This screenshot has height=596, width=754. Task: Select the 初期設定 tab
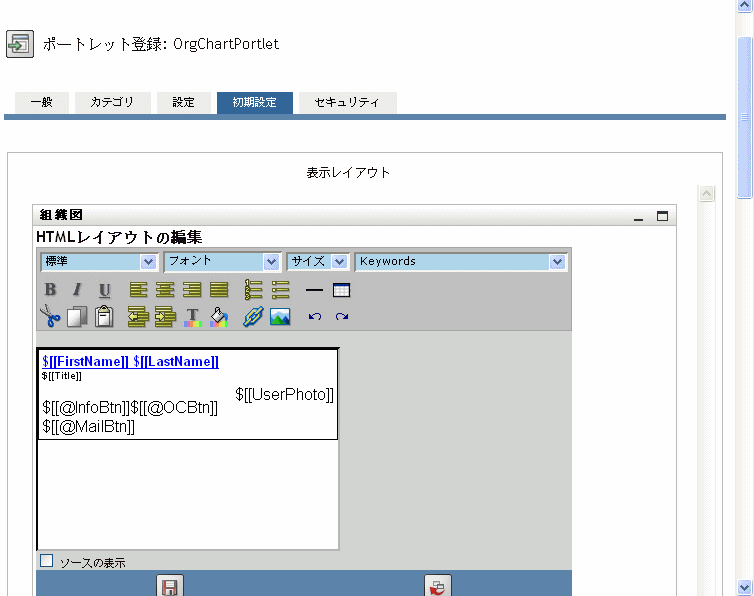click(254, 102)
